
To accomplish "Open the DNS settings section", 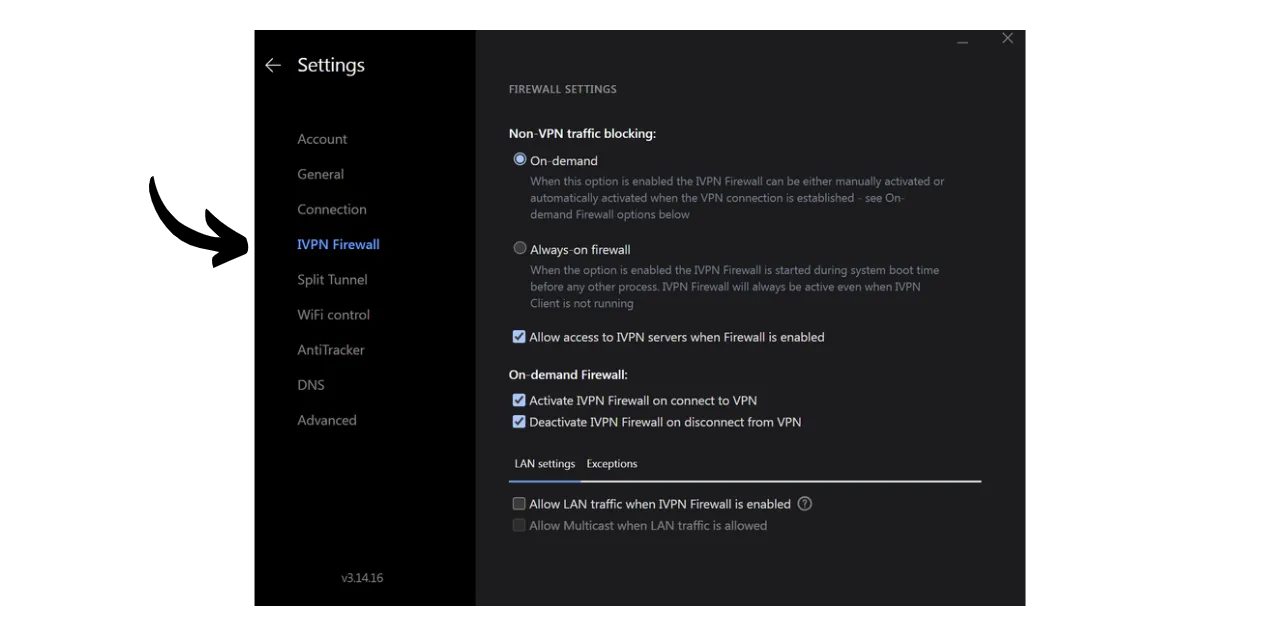I will (x=311, y=385).
